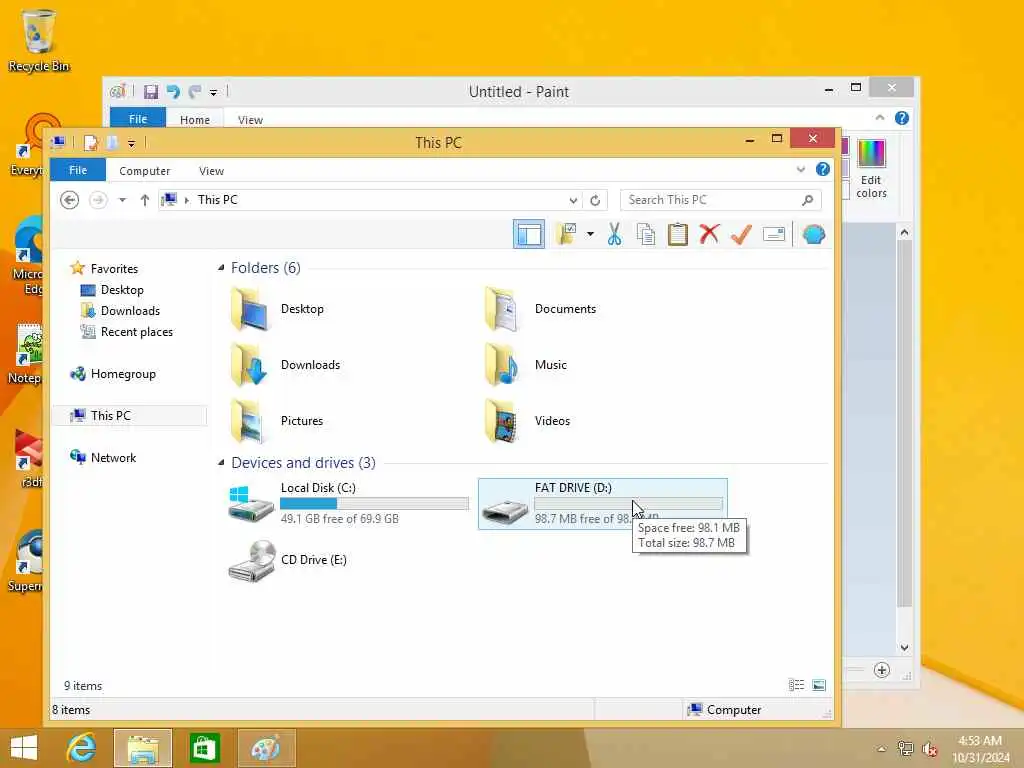The image size is (1024, 768).
Task: Open the View tab in Paint
Action: click(x=250, y=120)
